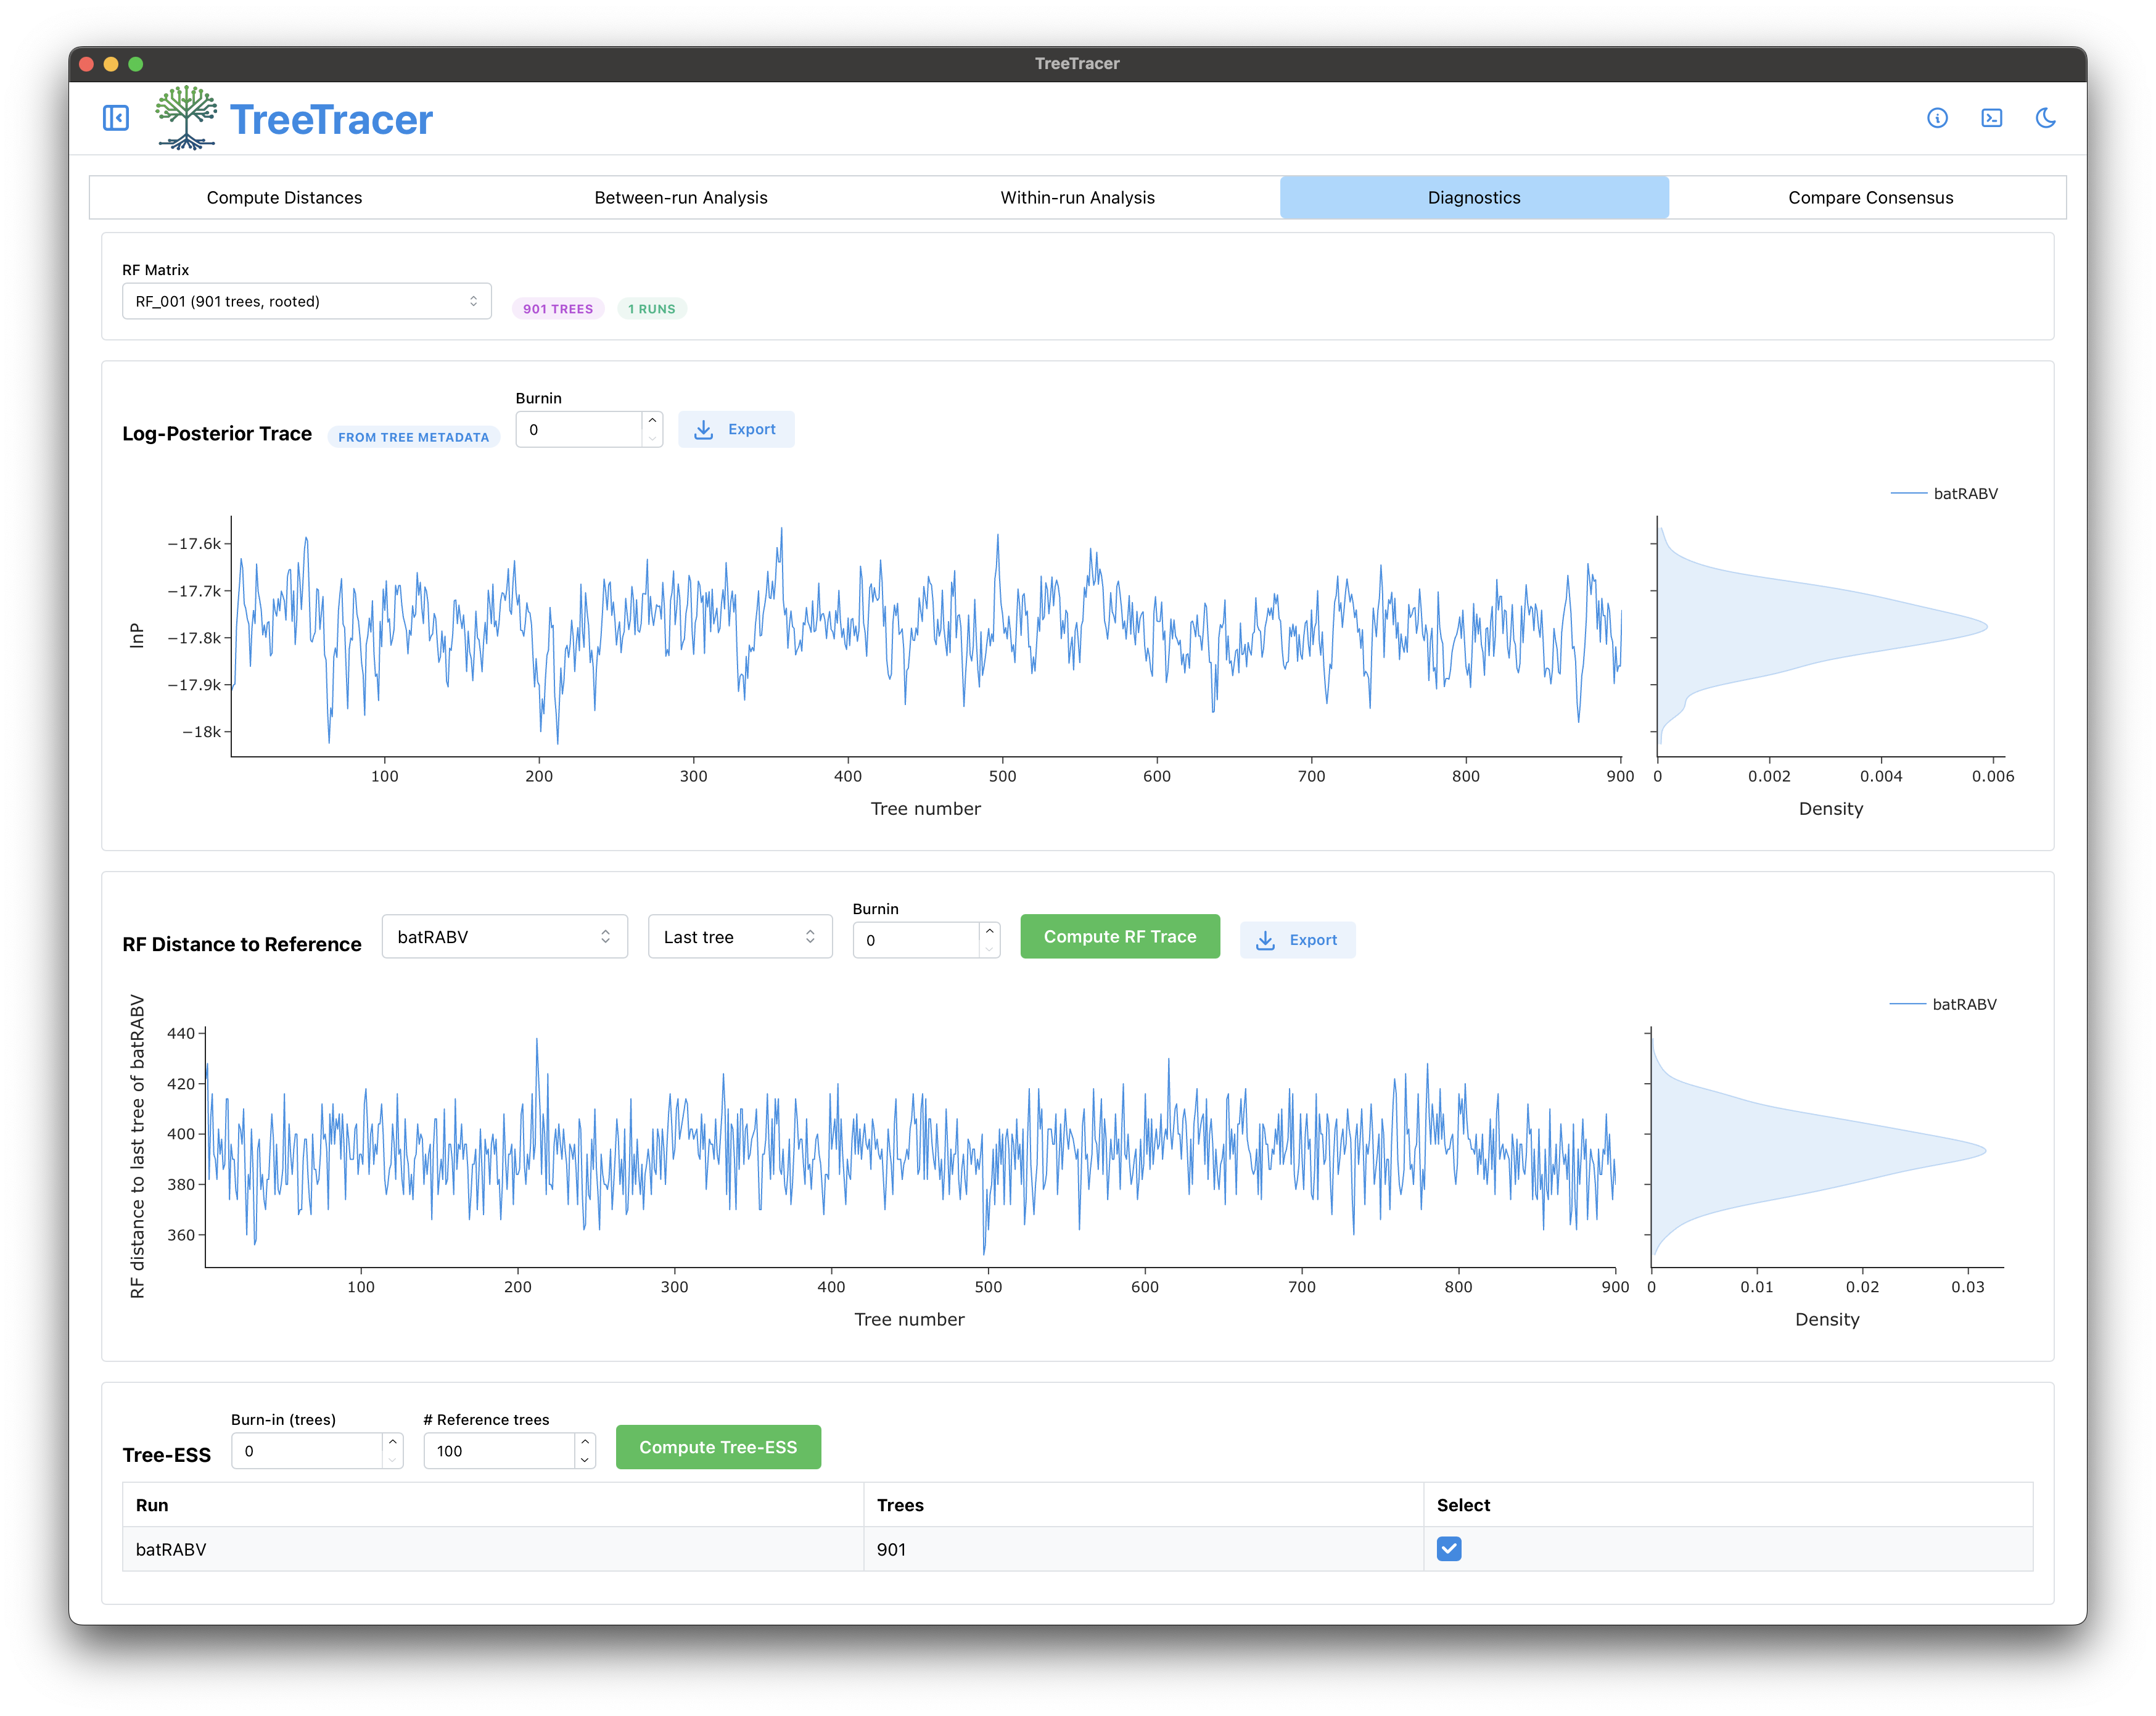The height and width of the screenshot is (1716, 2156).
Task: Toggle the batRABV run select checkbox
Action: tap(1449, 1549)
